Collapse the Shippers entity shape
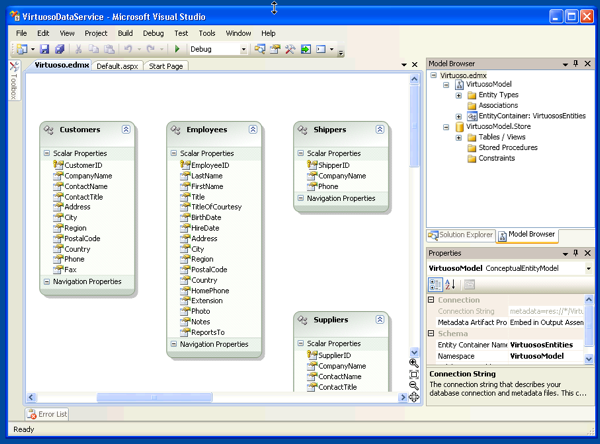600x444 pixels. coord(380,129)
